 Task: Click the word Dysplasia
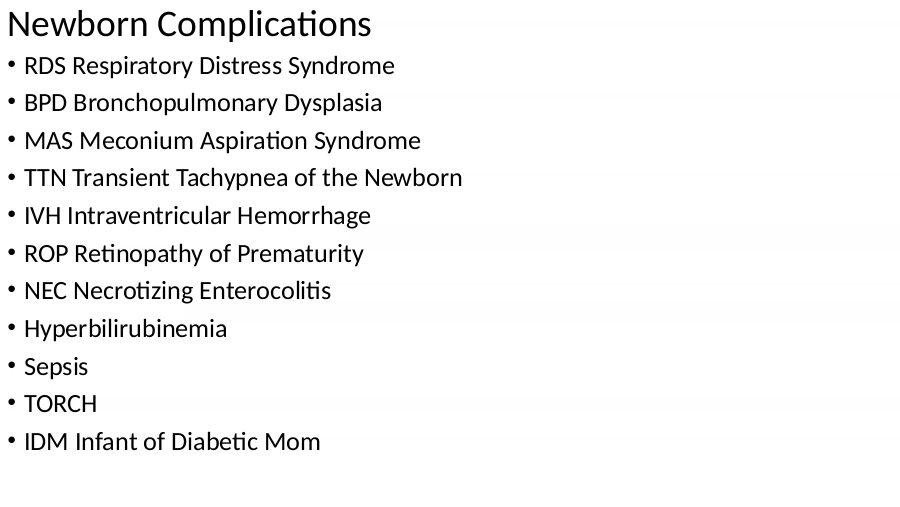click(x=333, y=104)
